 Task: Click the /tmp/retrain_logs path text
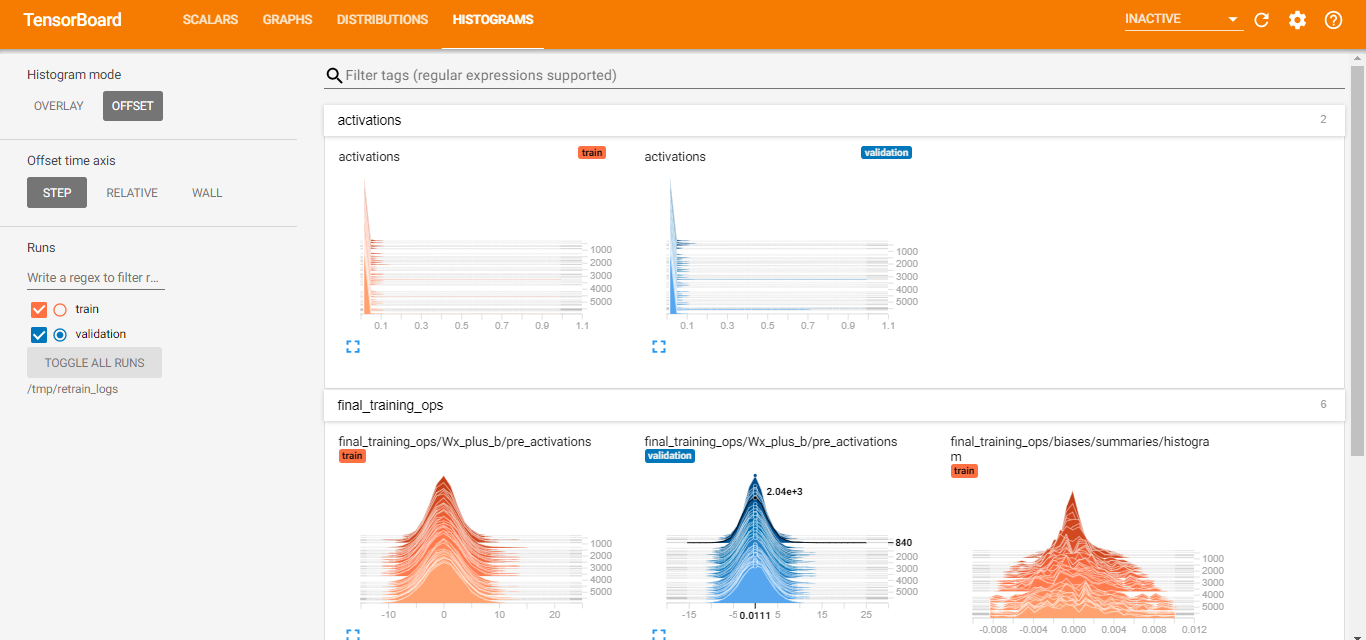pyautogui.click(x=73, y=389)
